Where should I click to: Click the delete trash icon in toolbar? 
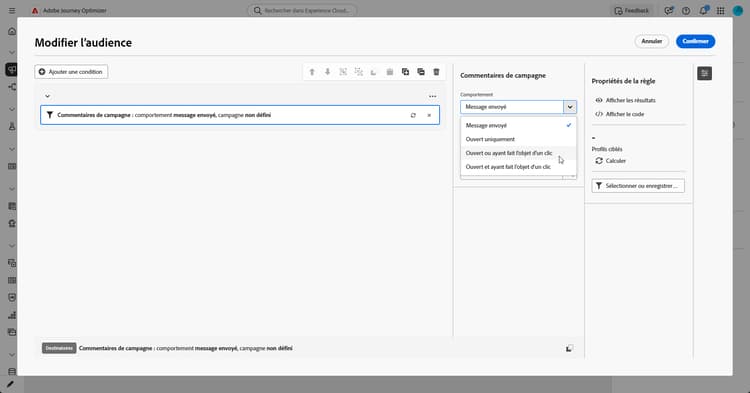click(436, 72)
